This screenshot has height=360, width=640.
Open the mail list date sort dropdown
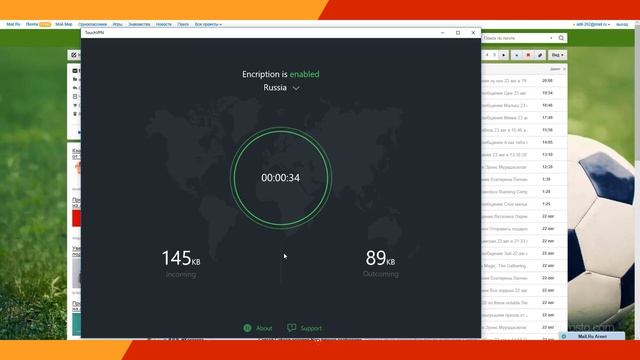[558, 69]
